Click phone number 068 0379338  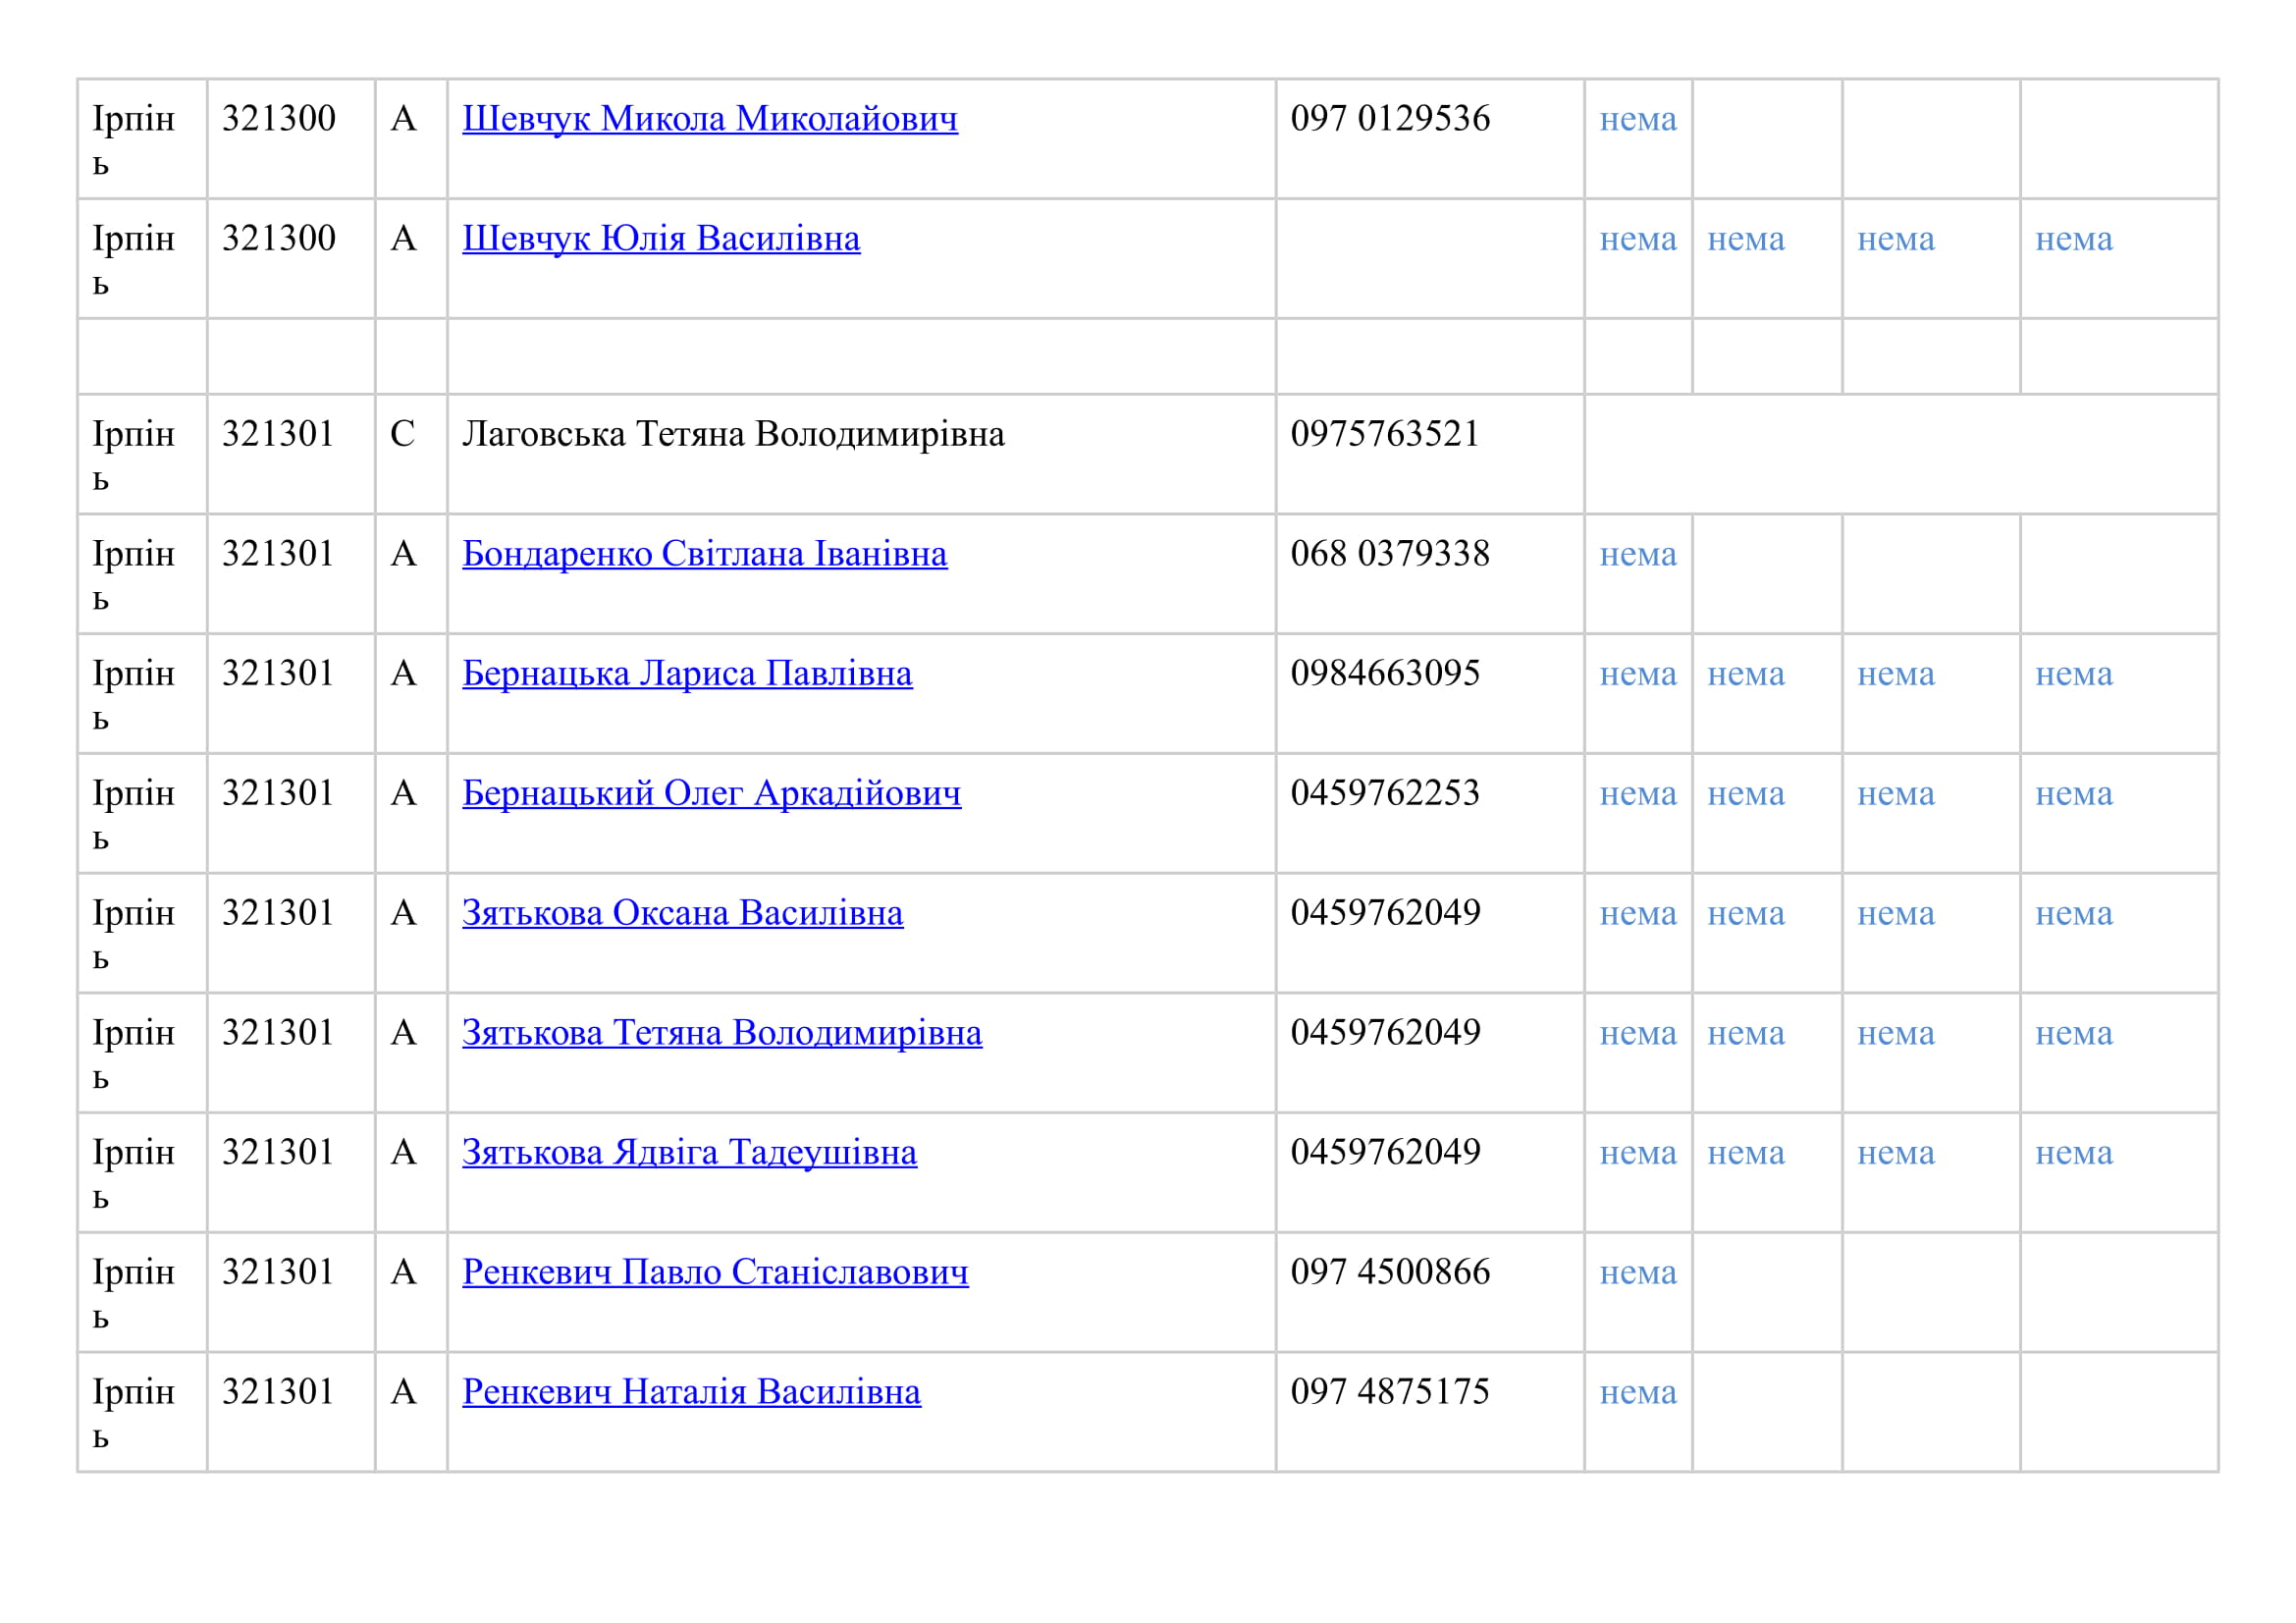pyautogui.click(x=1389, y=554)
